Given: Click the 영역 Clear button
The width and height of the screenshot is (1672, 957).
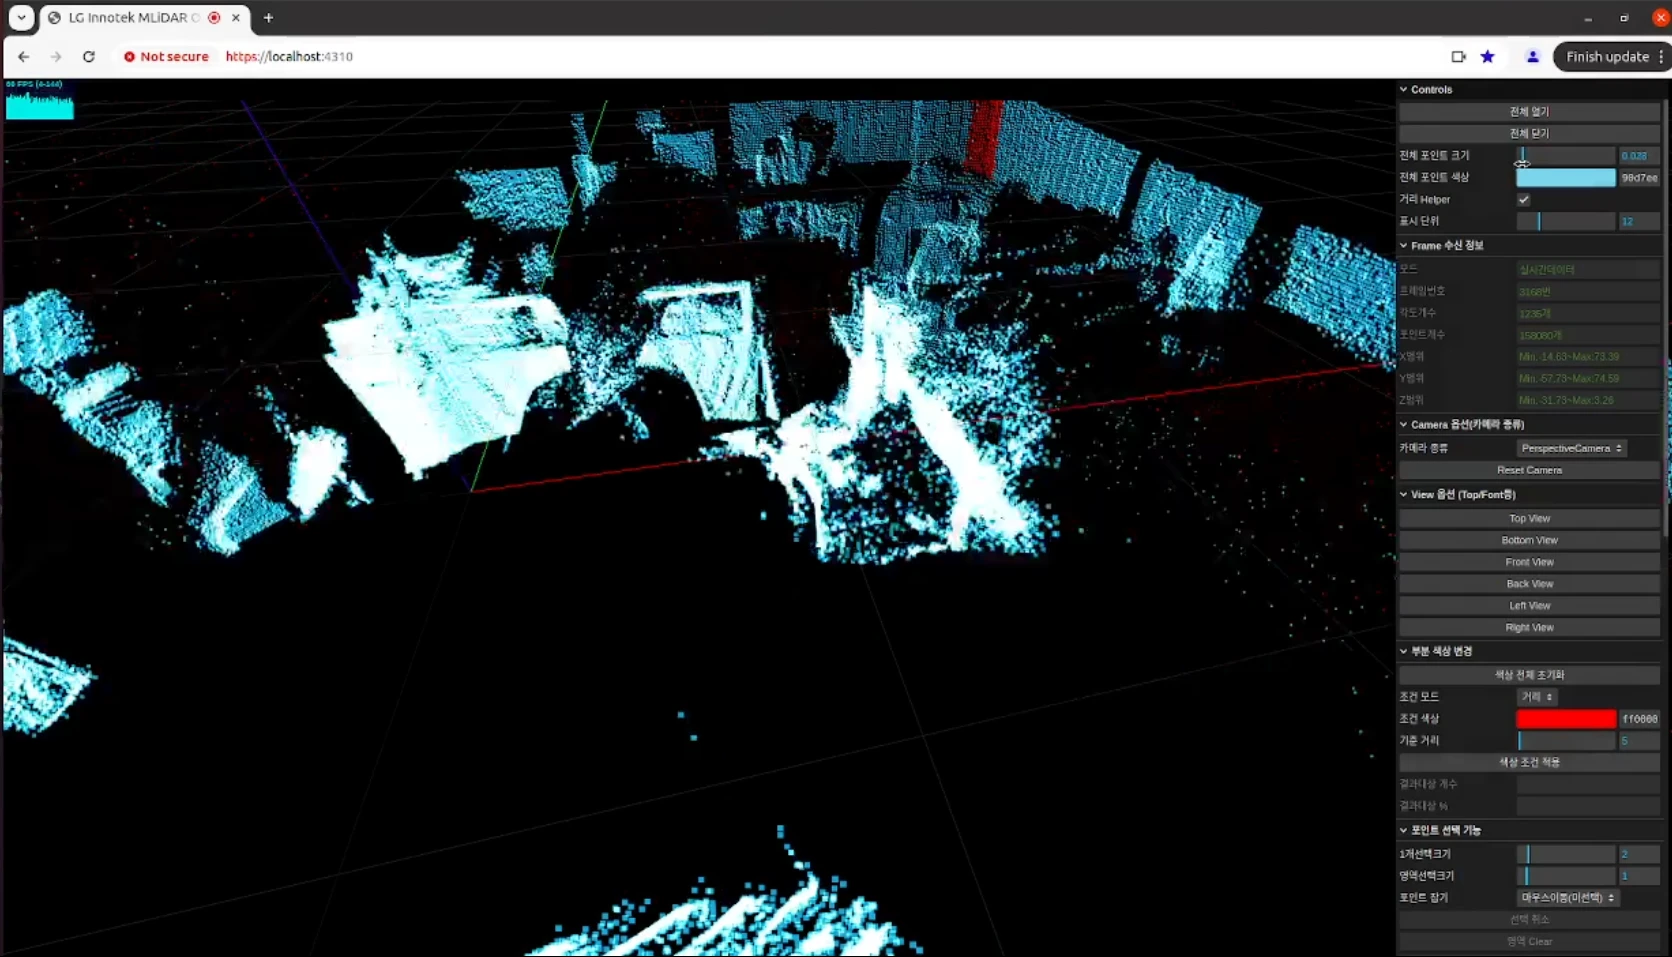Looking at the screenshot, I should click(1529, 942).
